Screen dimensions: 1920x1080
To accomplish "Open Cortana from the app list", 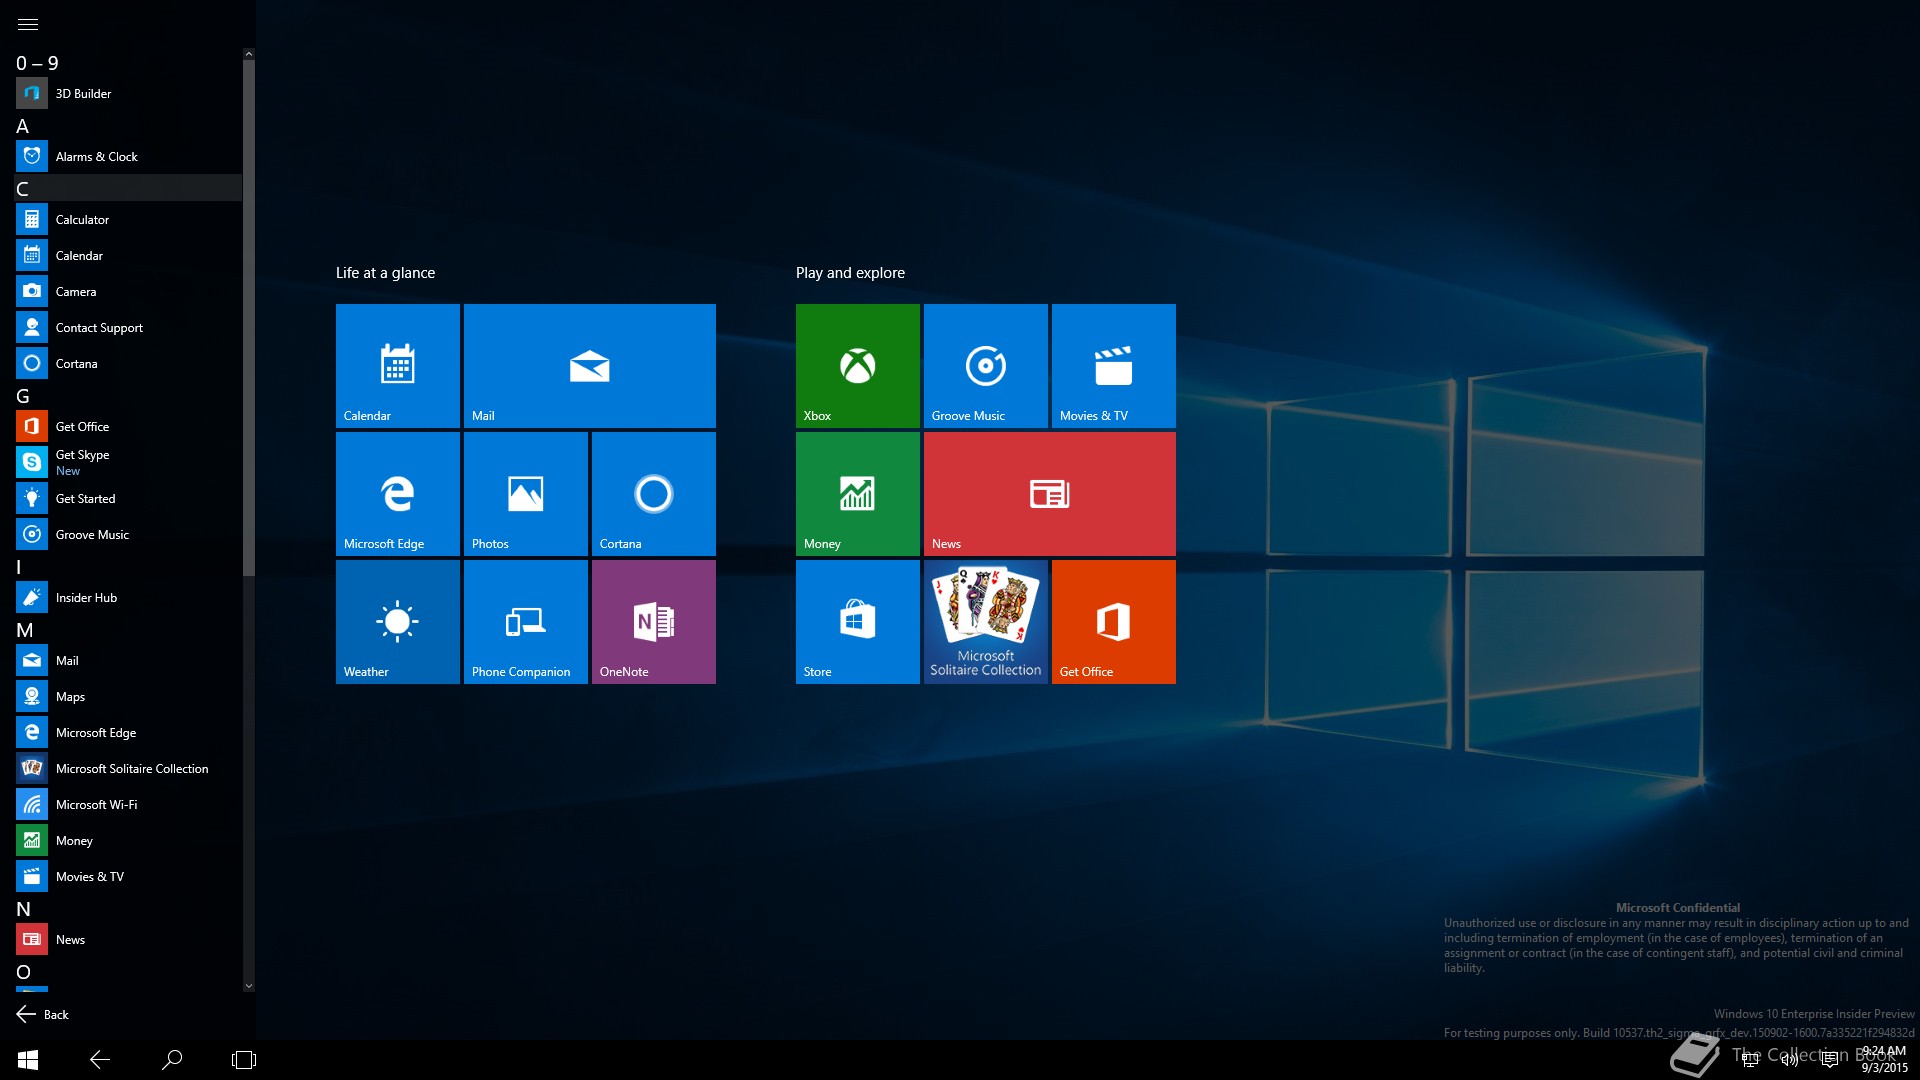I will tap(128, 364).
